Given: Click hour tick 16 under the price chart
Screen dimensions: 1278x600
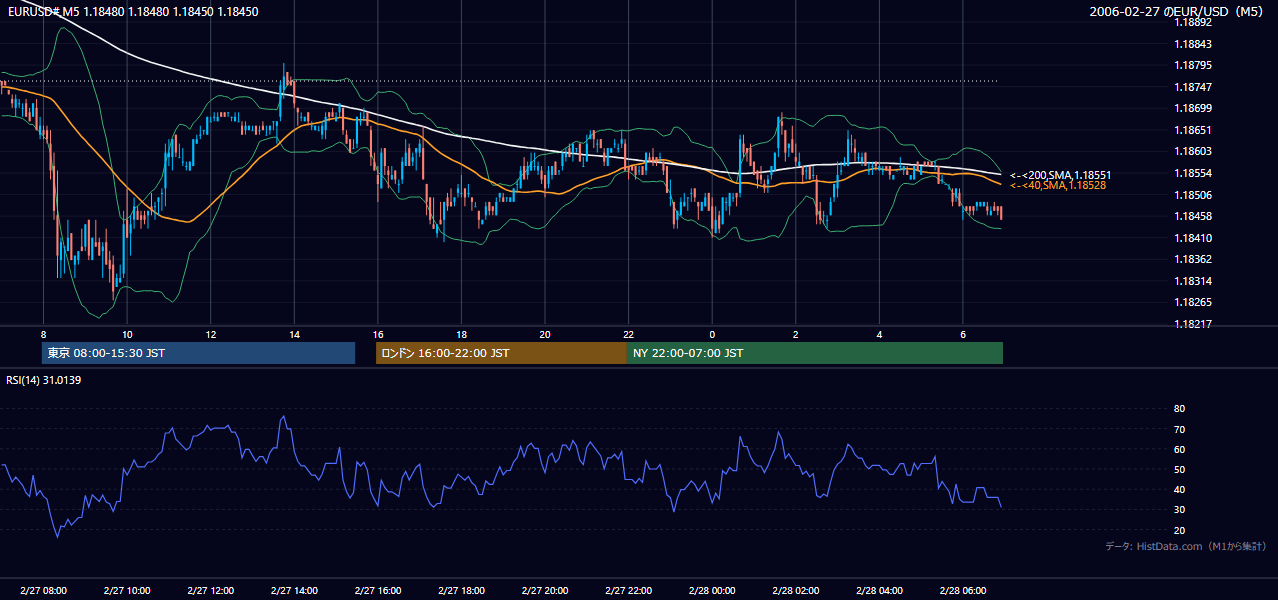Looking at the screenshot, I should pyautogui.click(x=377, y=334).
